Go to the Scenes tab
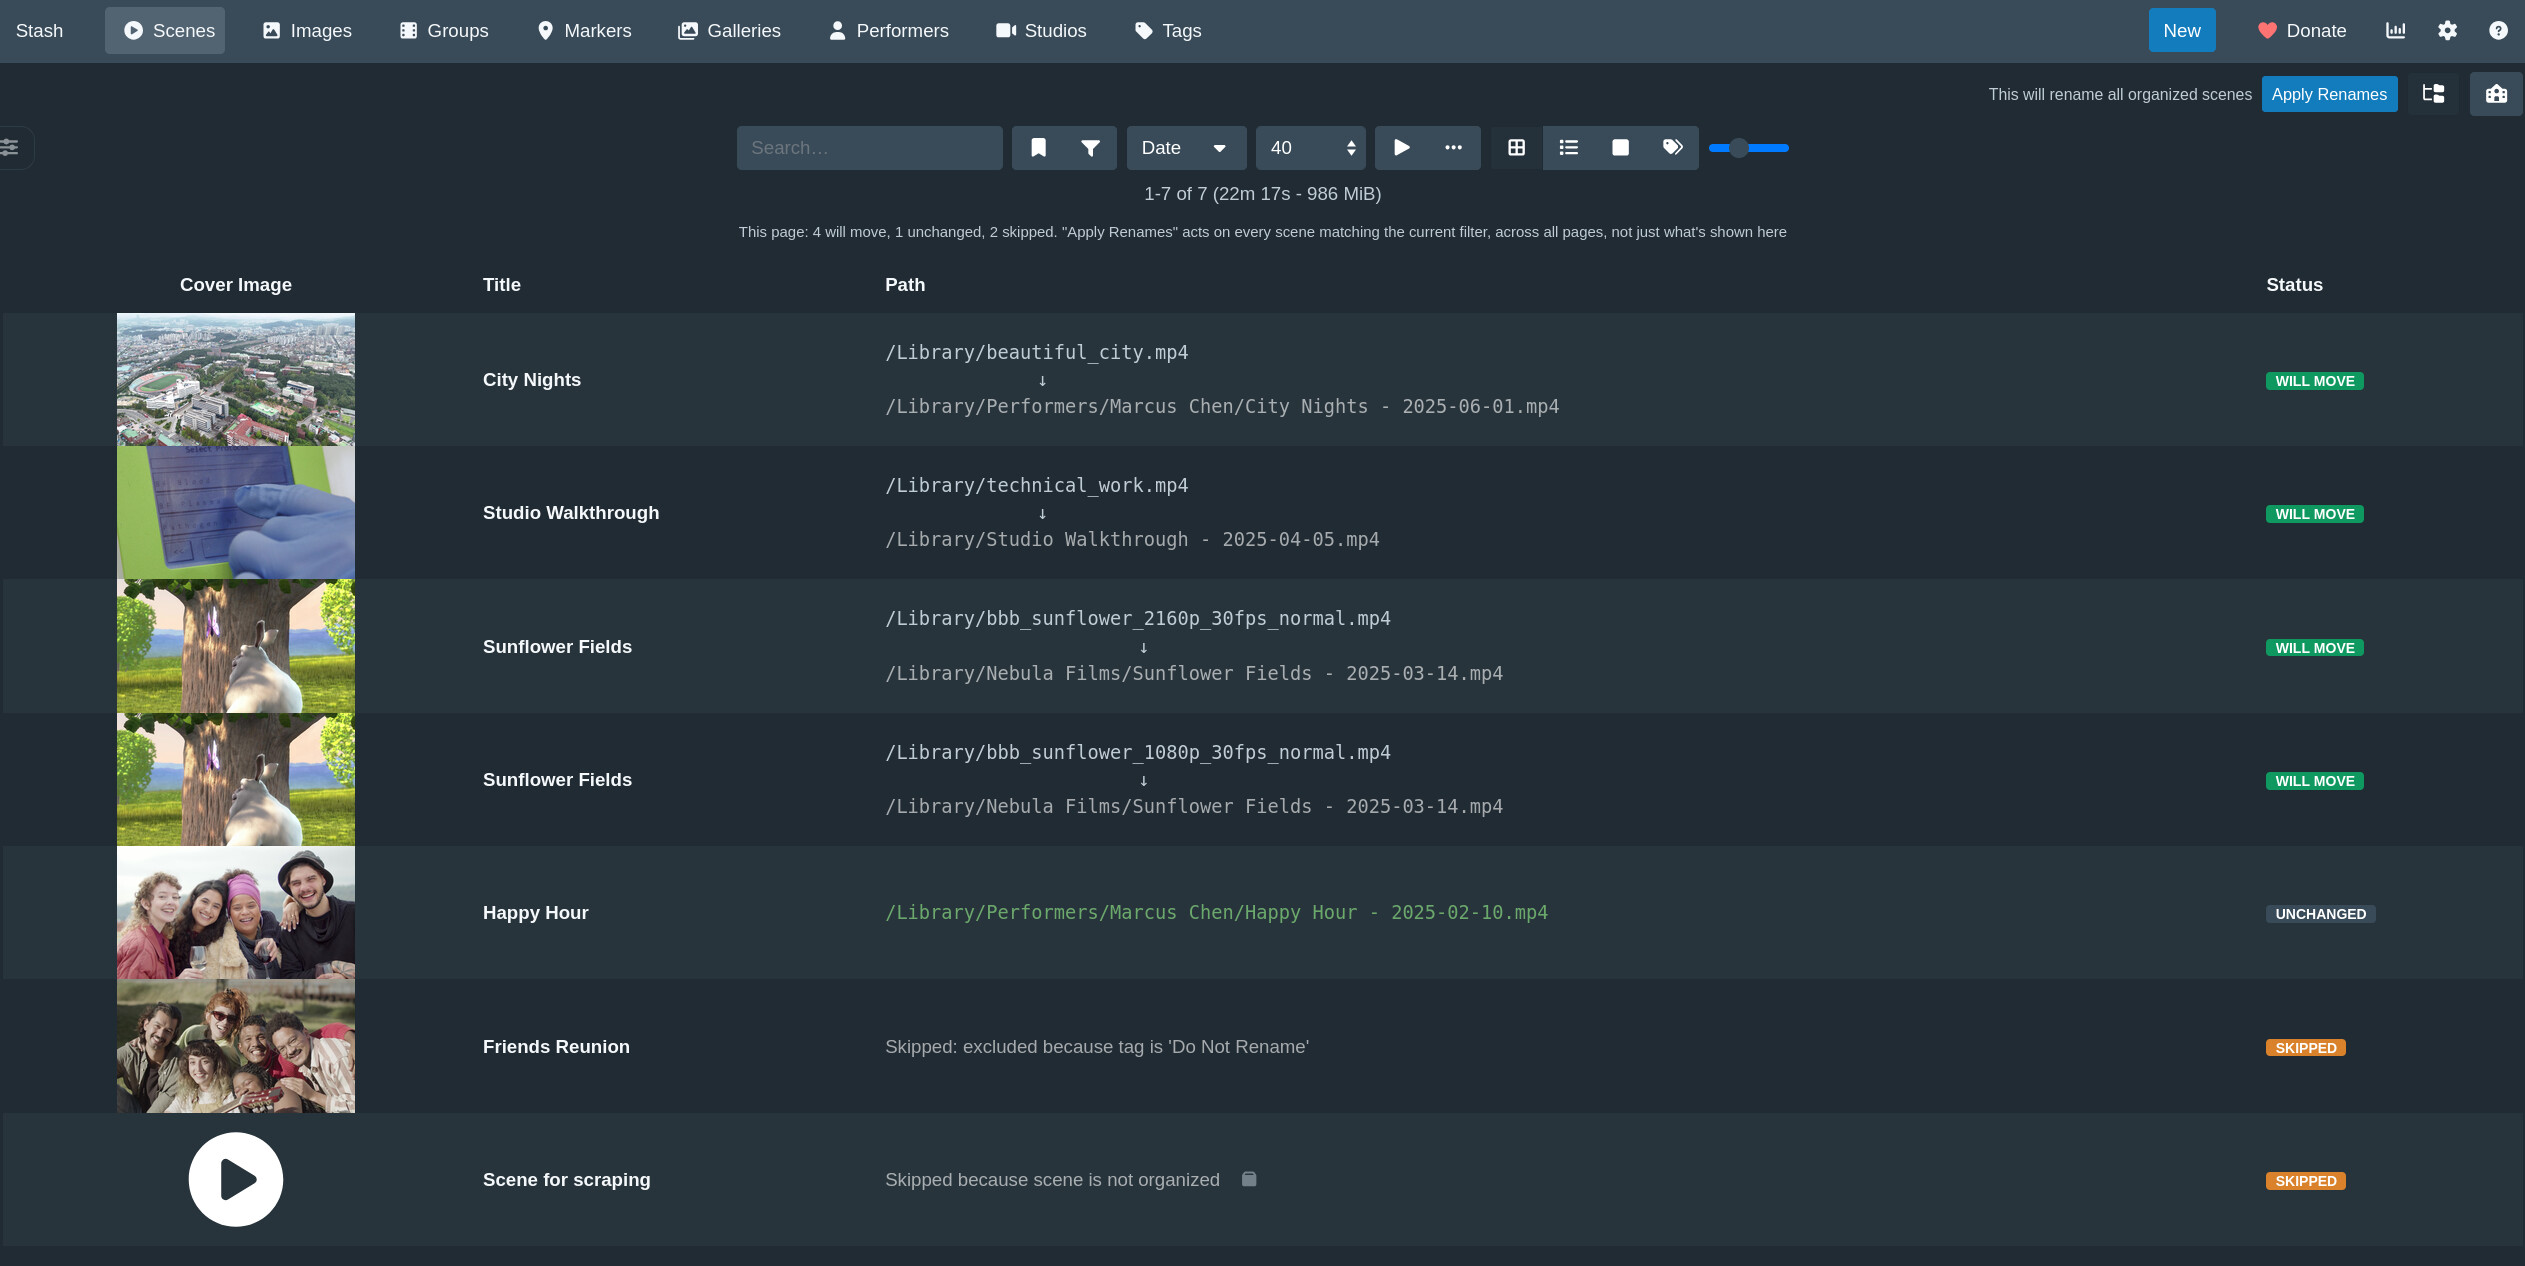2525x1266 pixels. [165, 31]
